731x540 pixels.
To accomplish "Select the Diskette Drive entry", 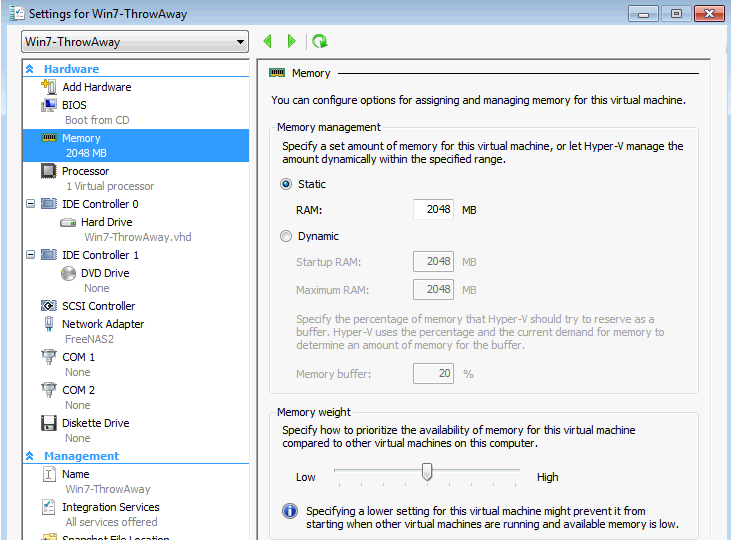I will pyautogui.click(x=96, y=423).
